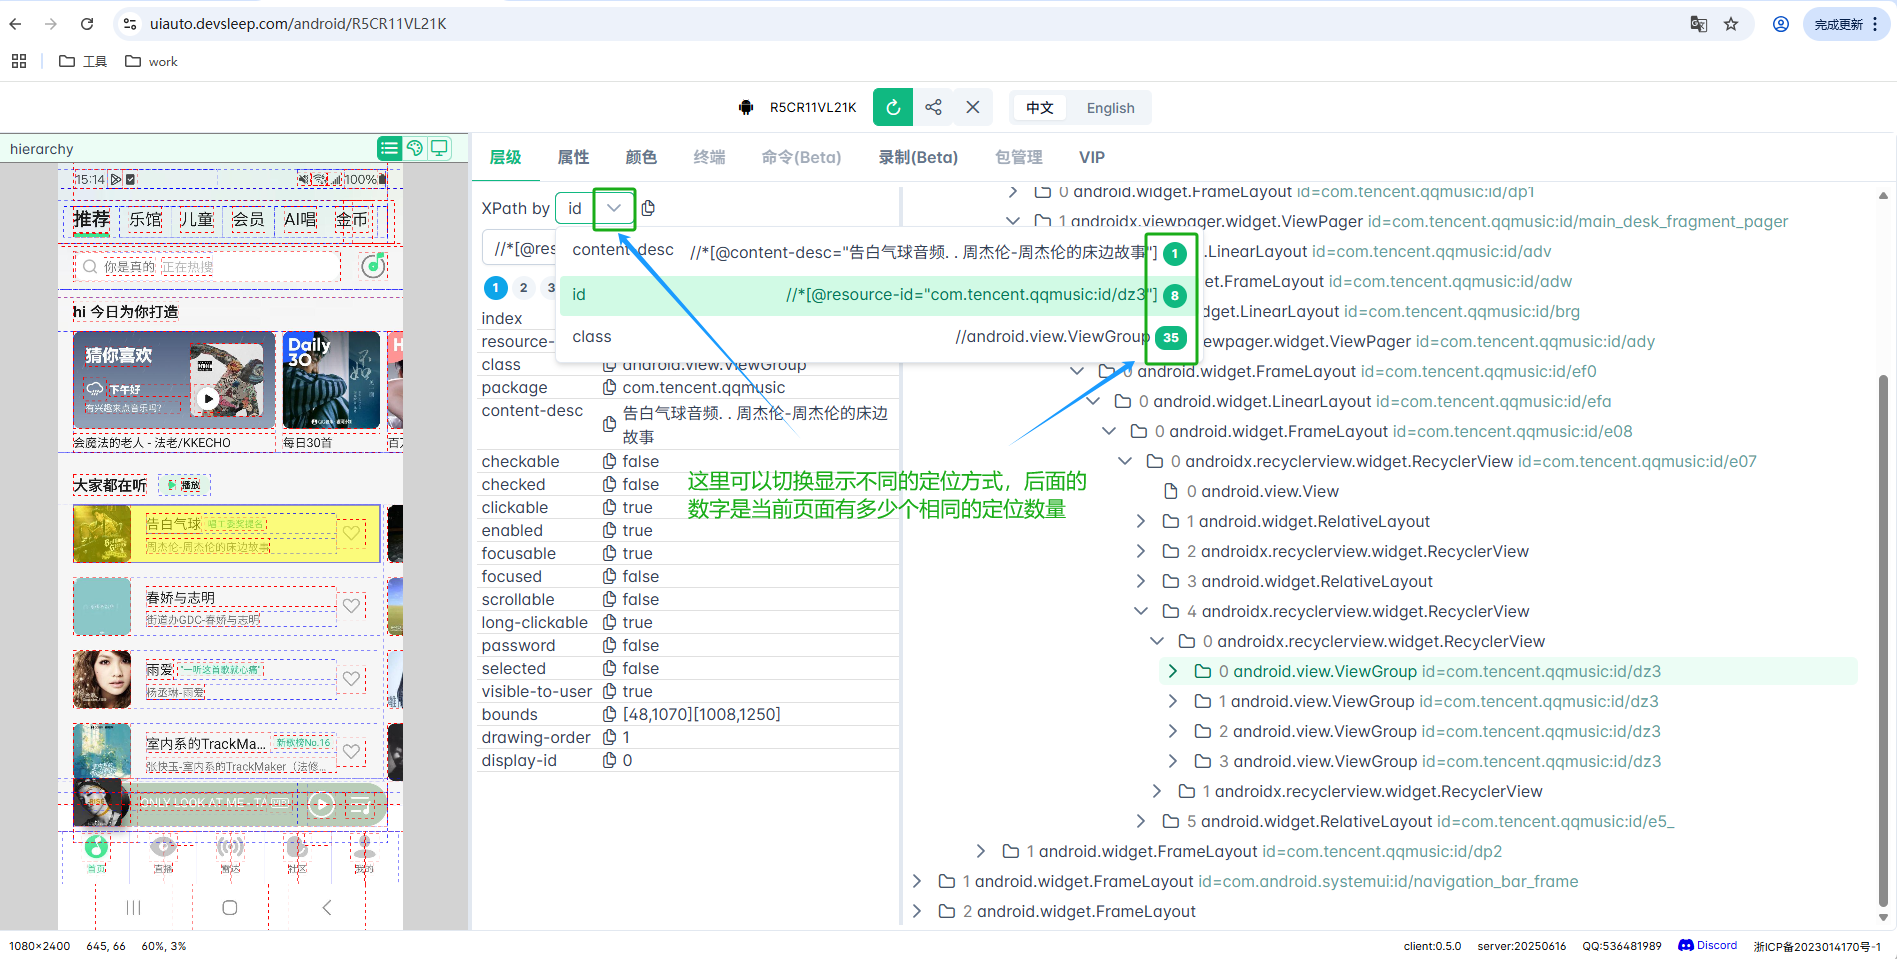
Task: Switch interface language to English
Action: click(1110, 107)
